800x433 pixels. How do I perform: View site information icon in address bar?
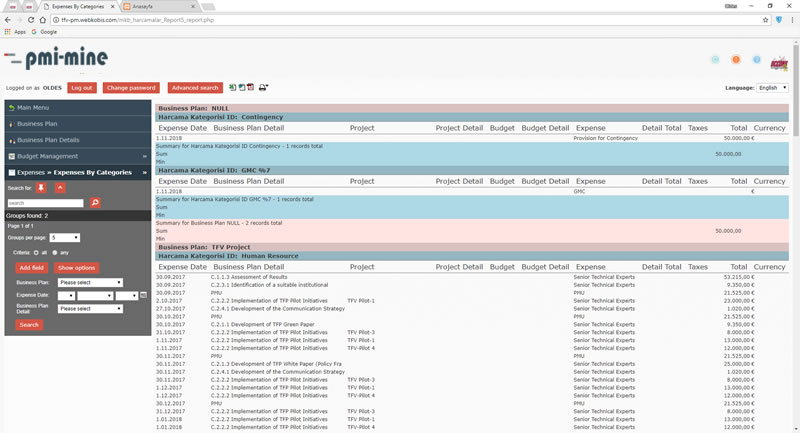click(56, 20)
